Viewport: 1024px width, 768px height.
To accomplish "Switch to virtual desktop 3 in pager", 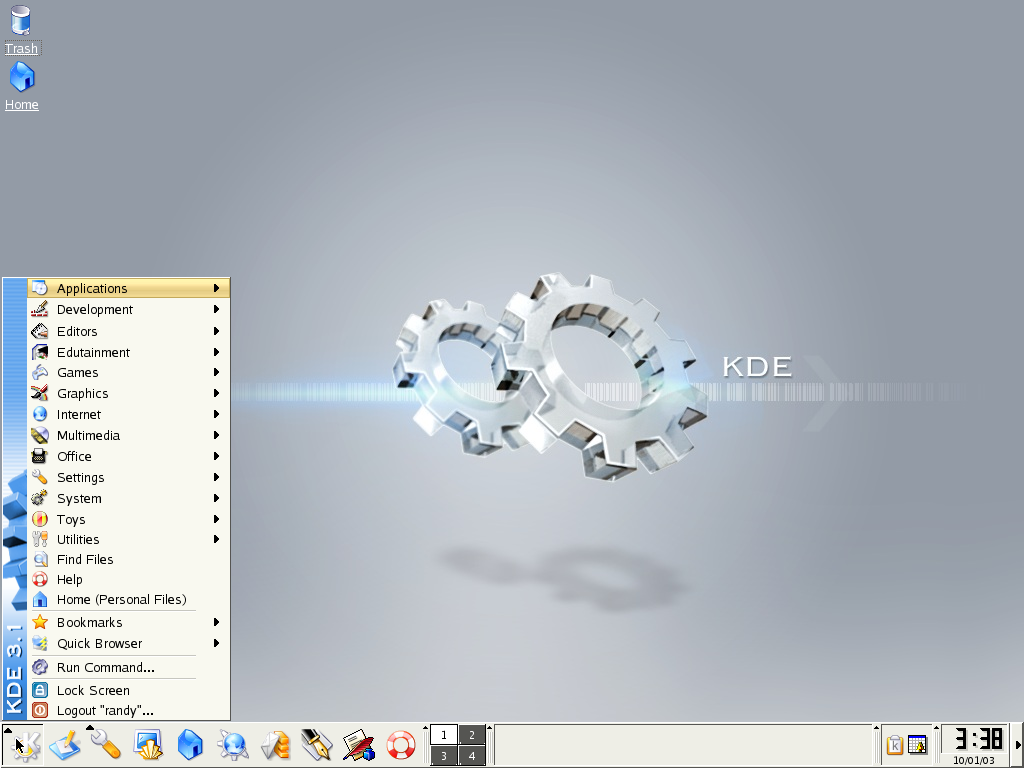I will coord(444,756).
